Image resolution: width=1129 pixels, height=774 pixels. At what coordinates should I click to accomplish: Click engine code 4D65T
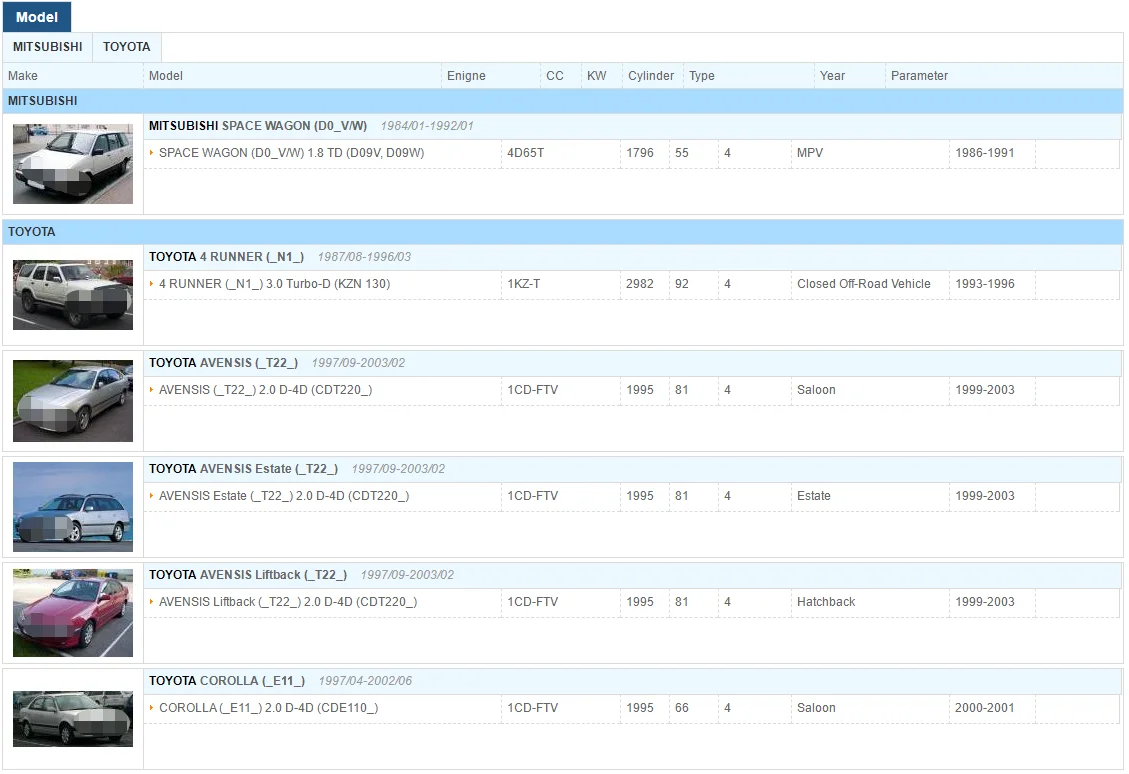[x=526, y=153]
